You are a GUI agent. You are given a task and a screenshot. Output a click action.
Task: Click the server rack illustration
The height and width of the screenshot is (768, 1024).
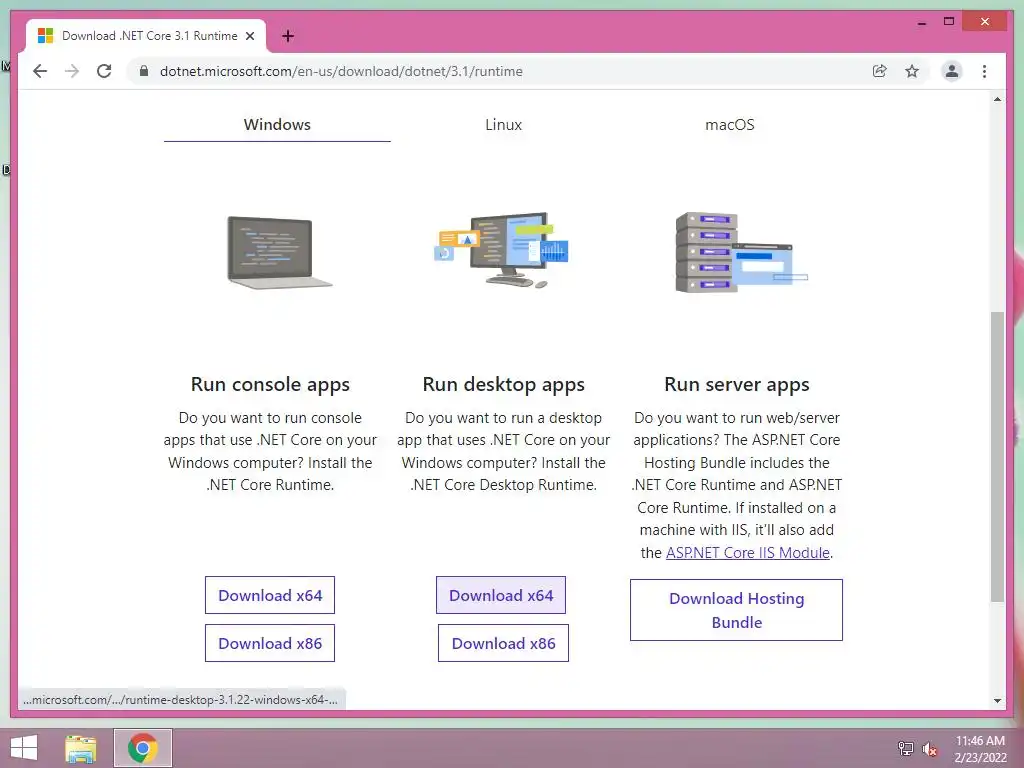[741, 252]
